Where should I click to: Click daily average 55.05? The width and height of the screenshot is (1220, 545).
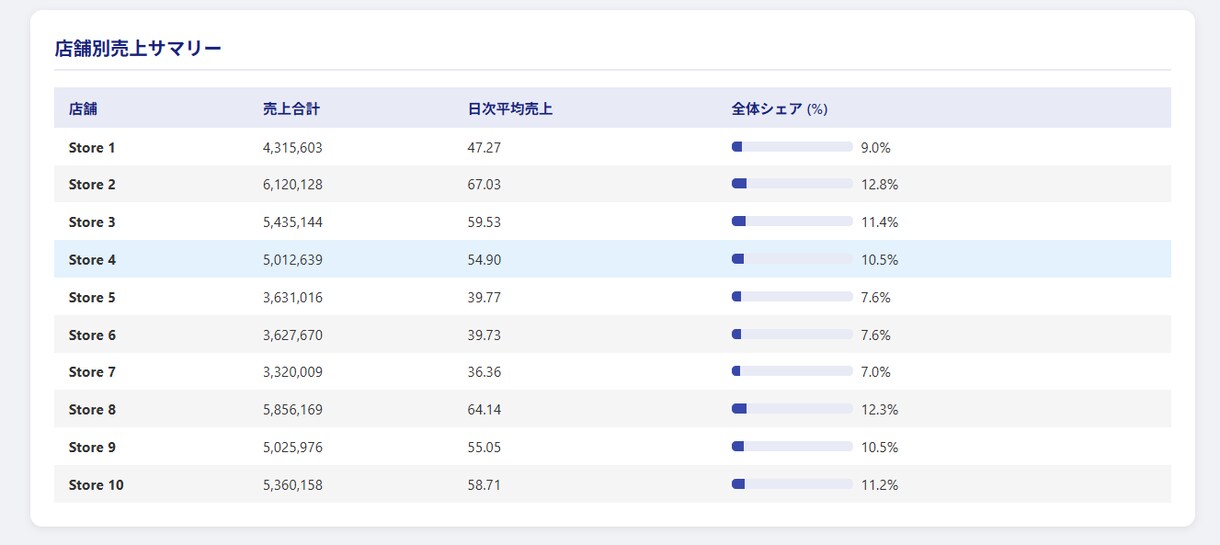click(x=484, y=447)
